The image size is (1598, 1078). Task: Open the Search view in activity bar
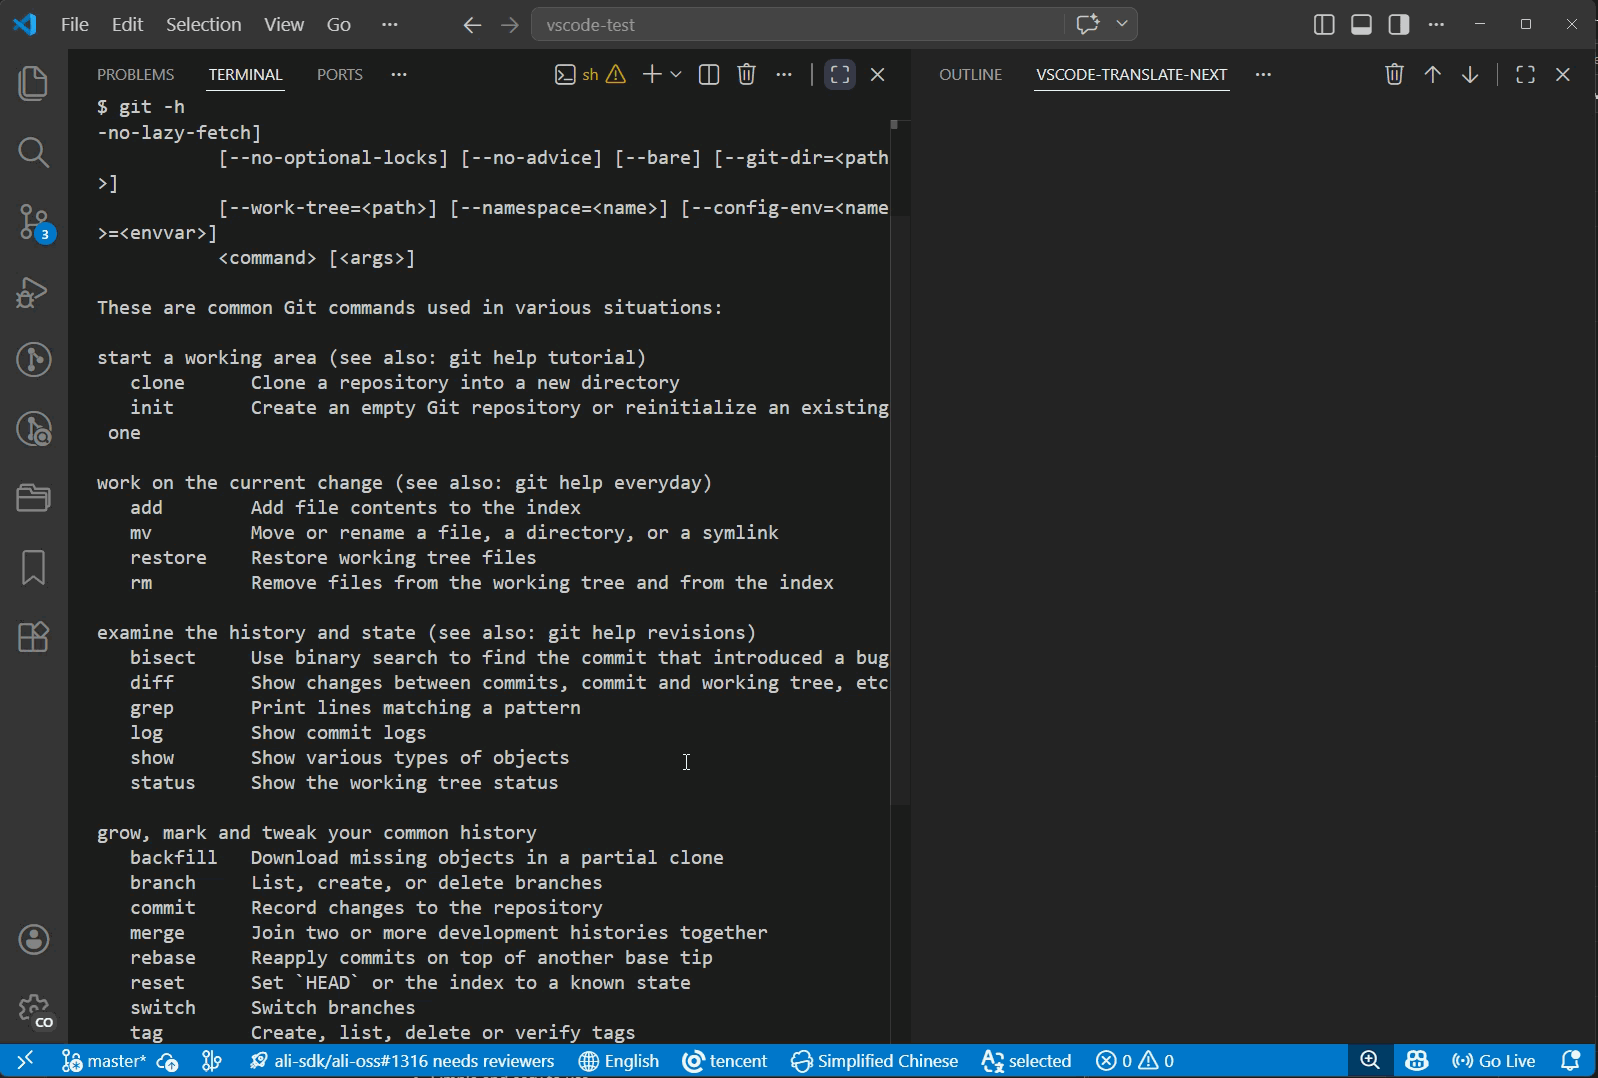(33, 152)
